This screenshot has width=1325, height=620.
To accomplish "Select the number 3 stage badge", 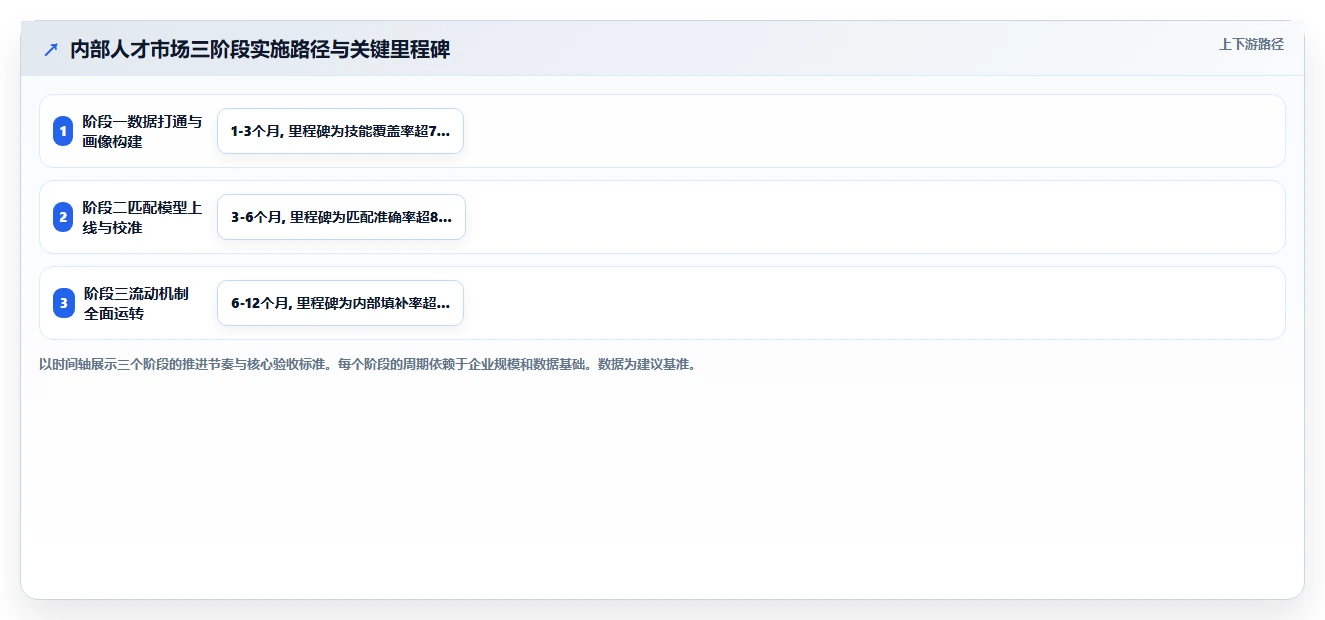I will tap(63, 303).
